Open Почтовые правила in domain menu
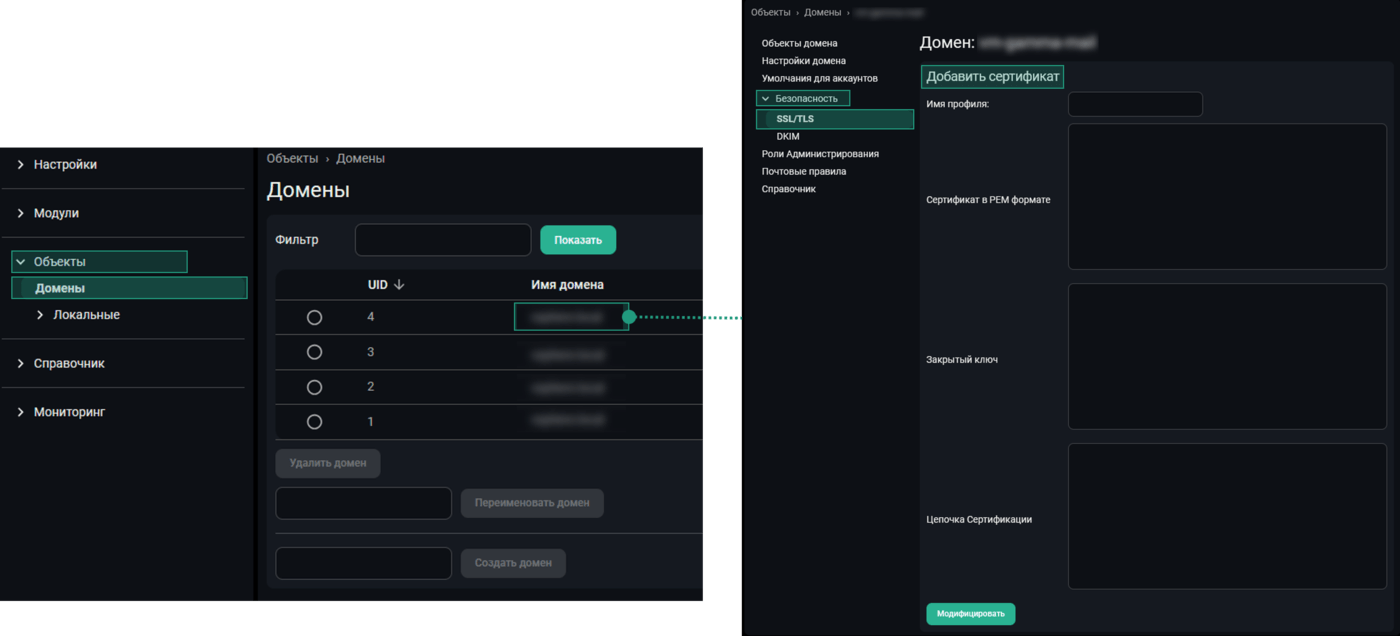Screen dimensions: 1400x636 (803, 172)
